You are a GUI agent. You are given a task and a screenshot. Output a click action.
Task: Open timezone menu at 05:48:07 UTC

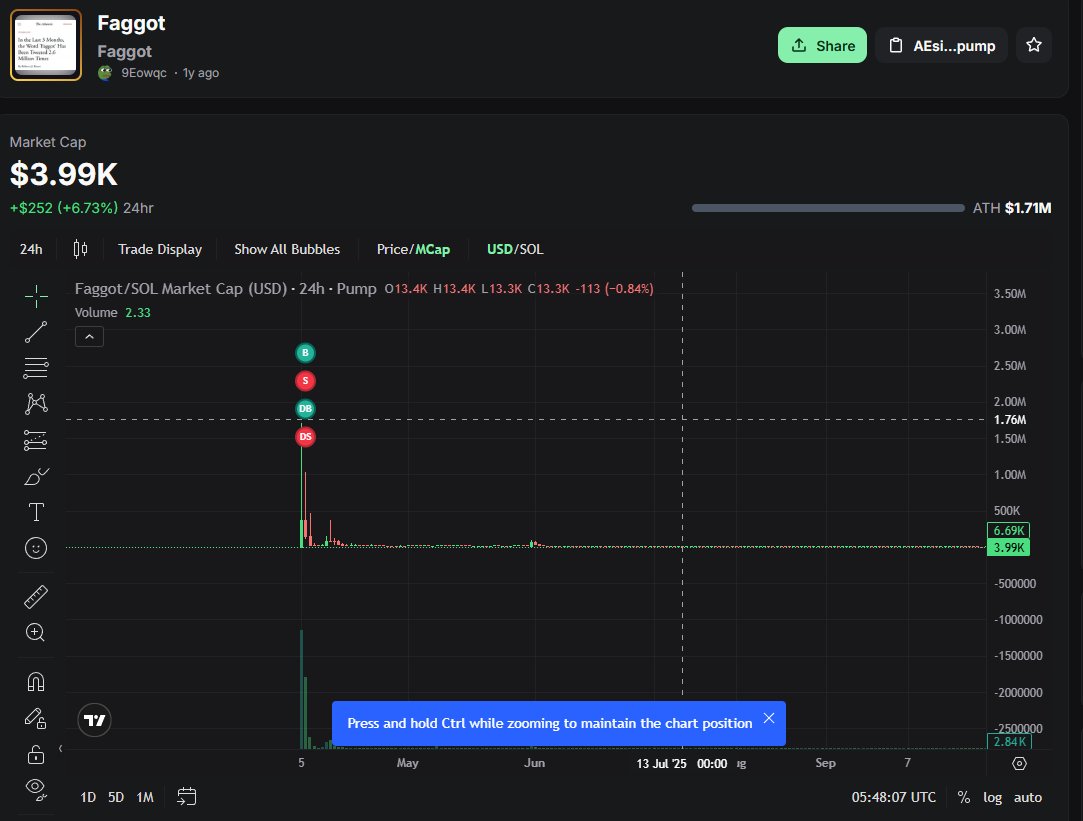(894, 798)
